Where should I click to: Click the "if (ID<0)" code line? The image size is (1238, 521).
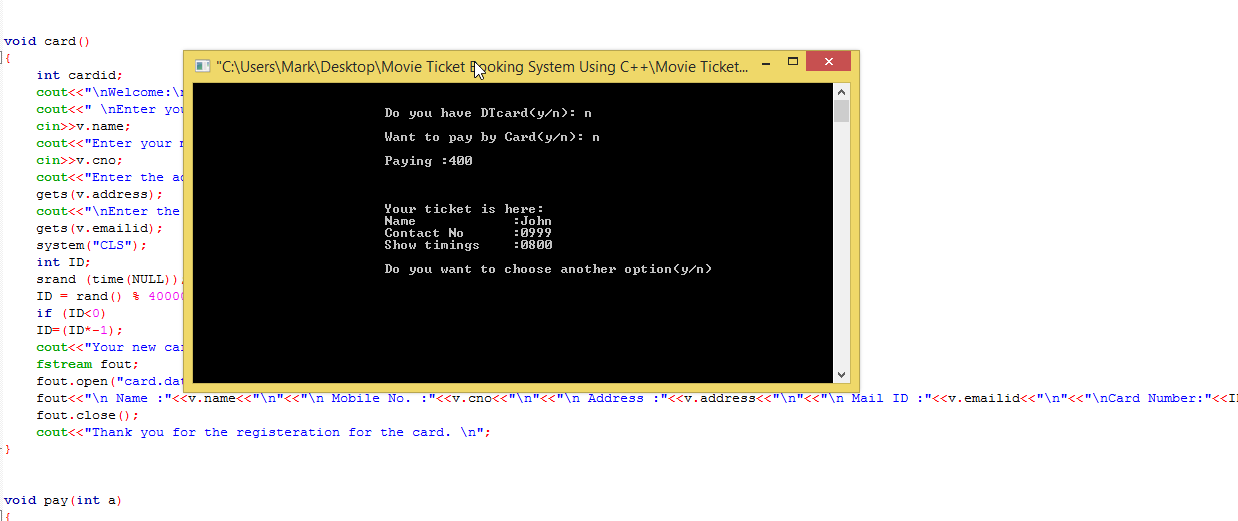point(71,313)
